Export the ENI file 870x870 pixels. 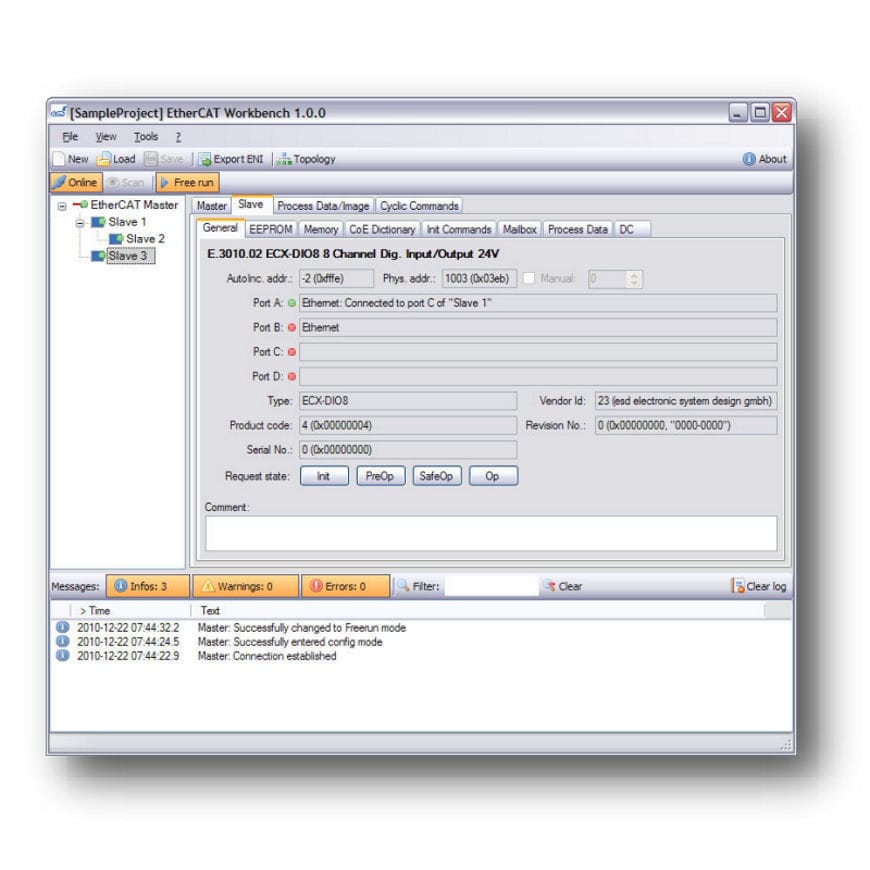229,158
